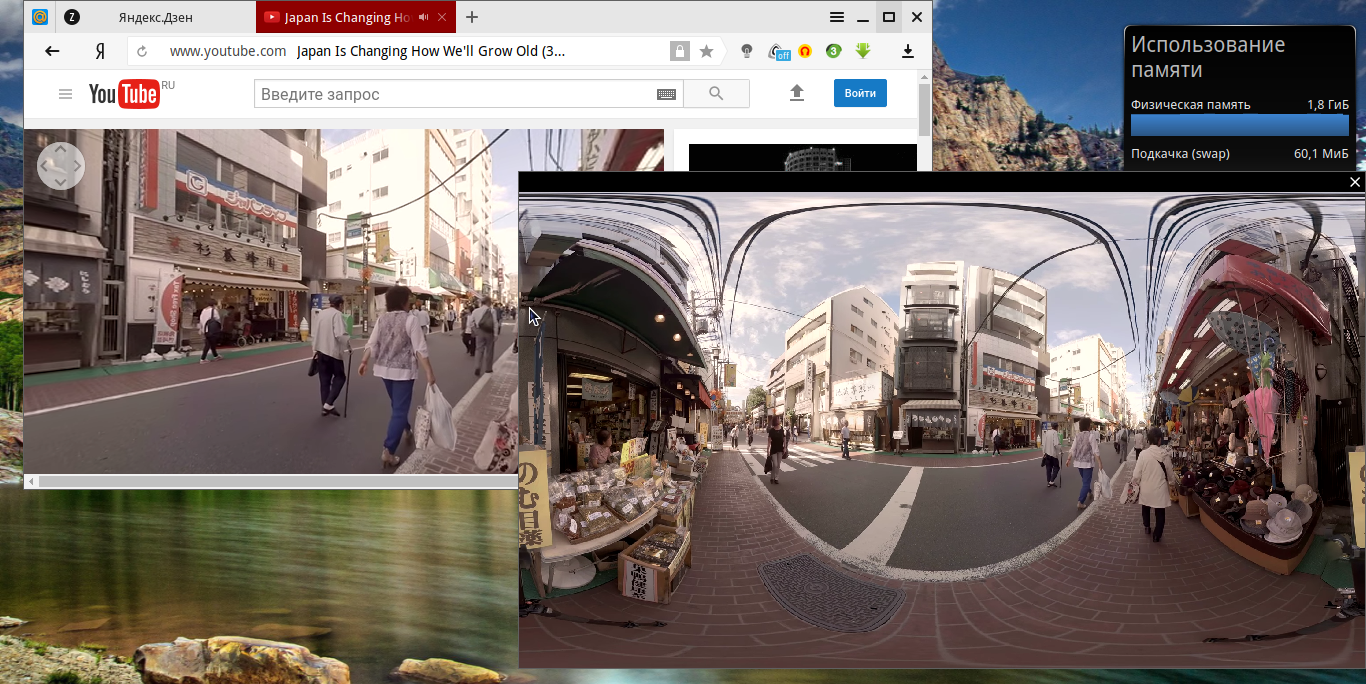Click the YouTube logo
This screenshot has width=1366, height=684.
point(124,94)
